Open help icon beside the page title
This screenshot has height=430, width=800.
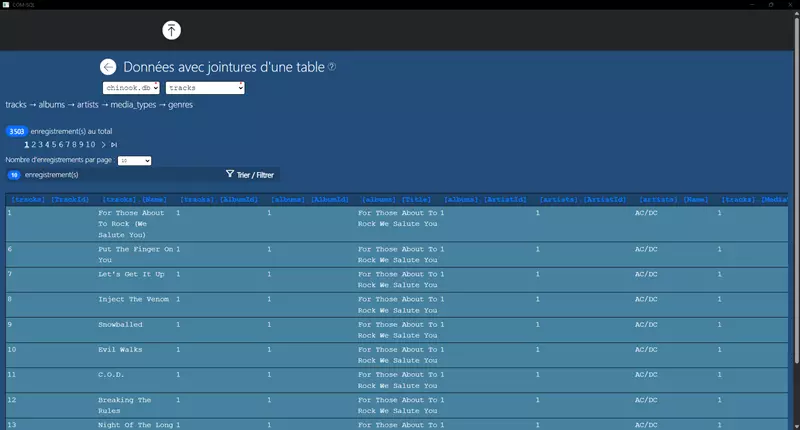(x=332, y=66)
